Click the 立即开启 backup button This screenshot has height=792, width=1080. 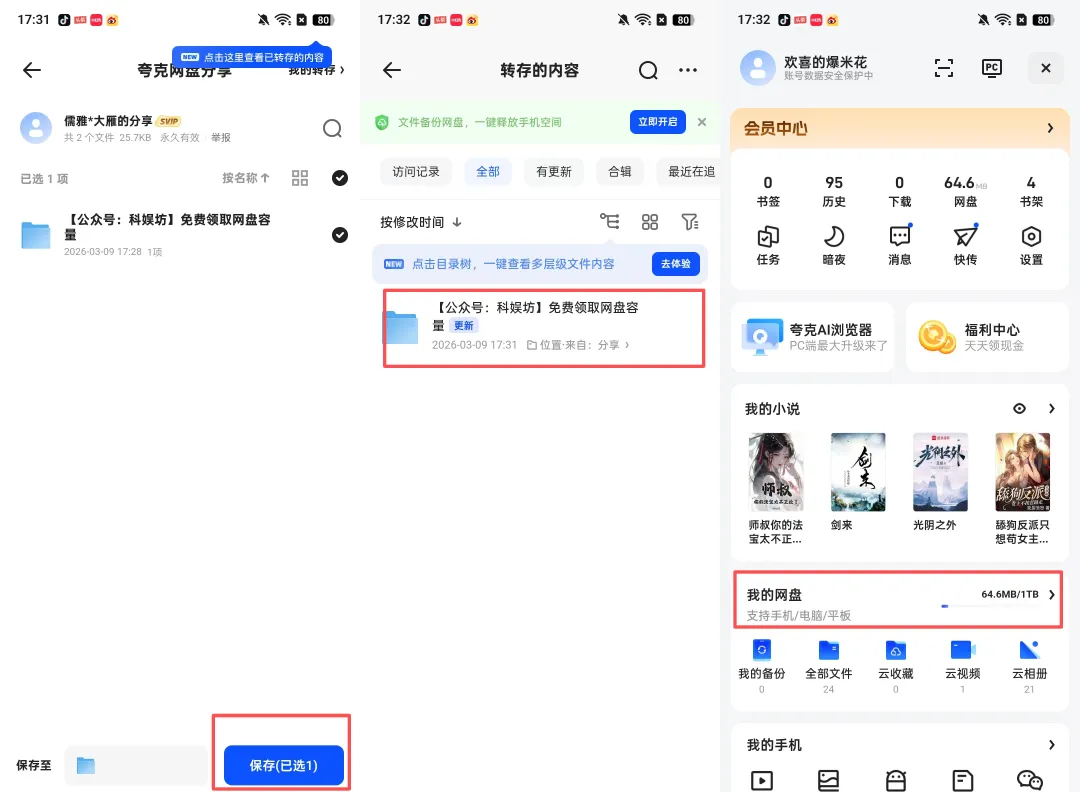(x=657, y=122)
